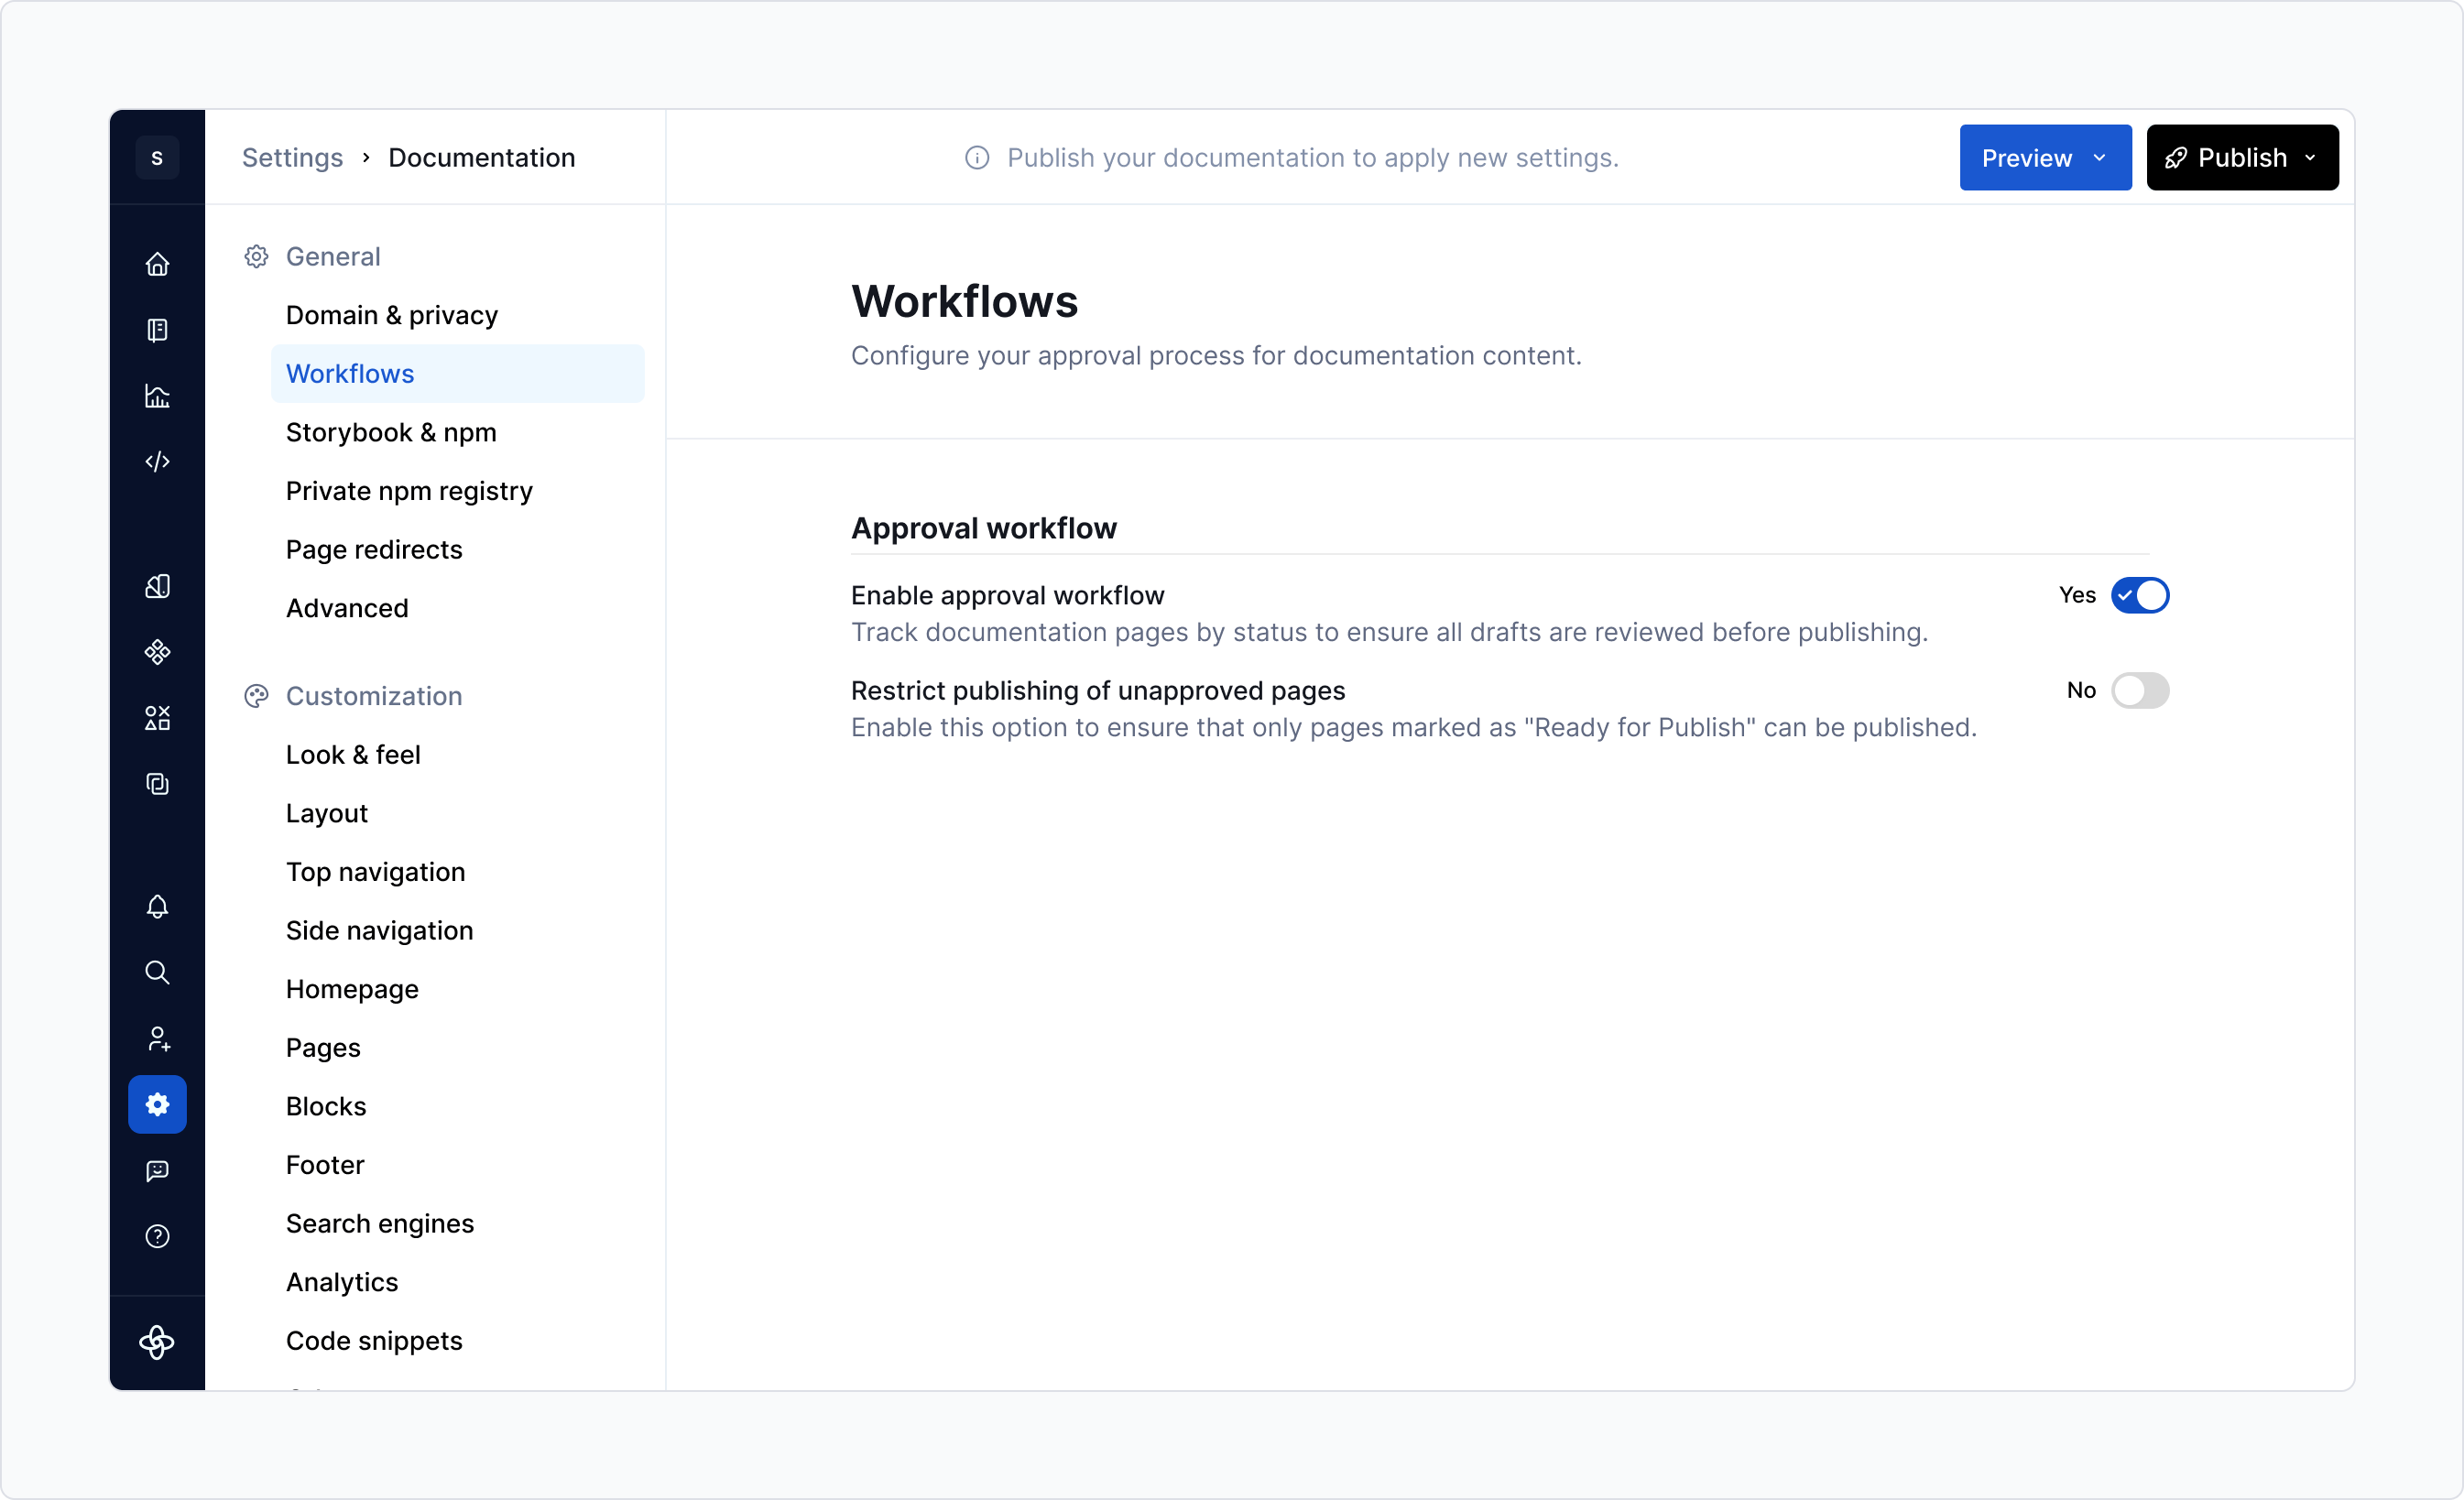The width and height of the screenshot is (2464, 1500).
Task: Open the Search magnifier icon
Action: click(x=158, y=972)
